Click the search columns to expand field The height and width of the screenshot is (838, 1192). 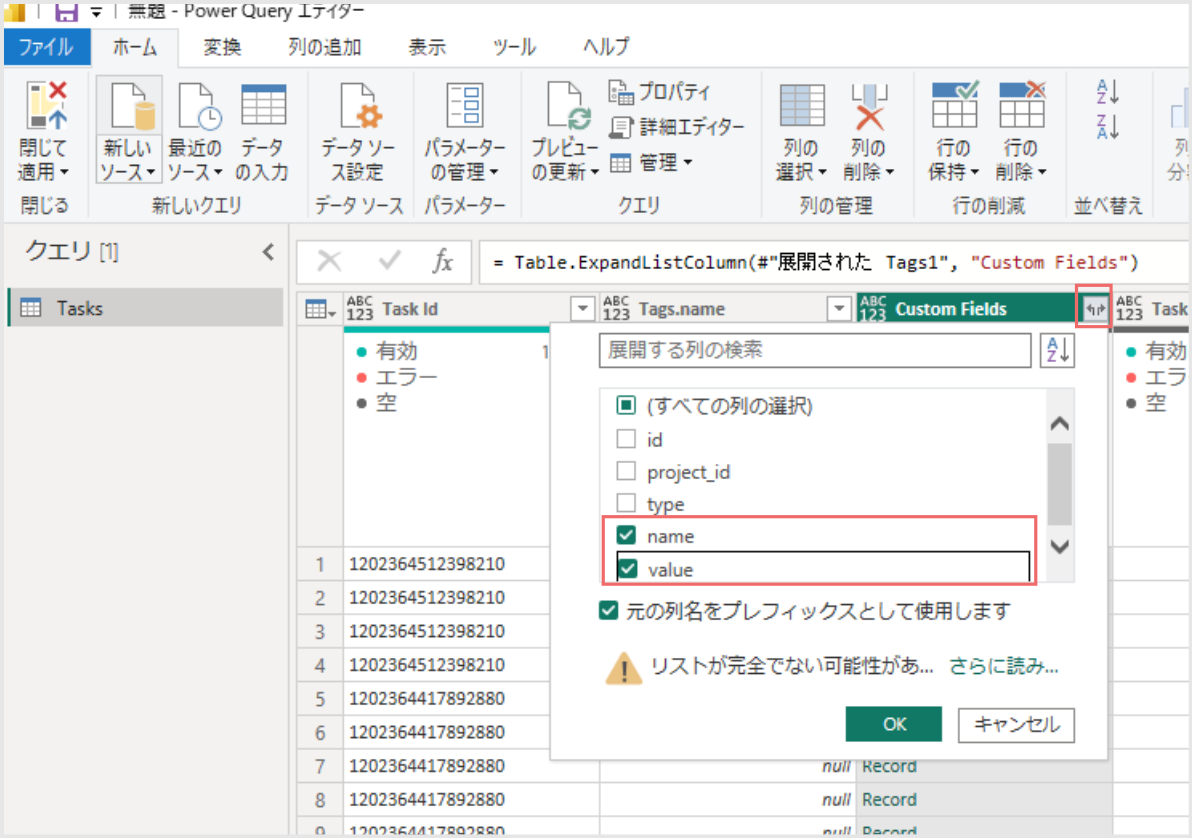815,351
